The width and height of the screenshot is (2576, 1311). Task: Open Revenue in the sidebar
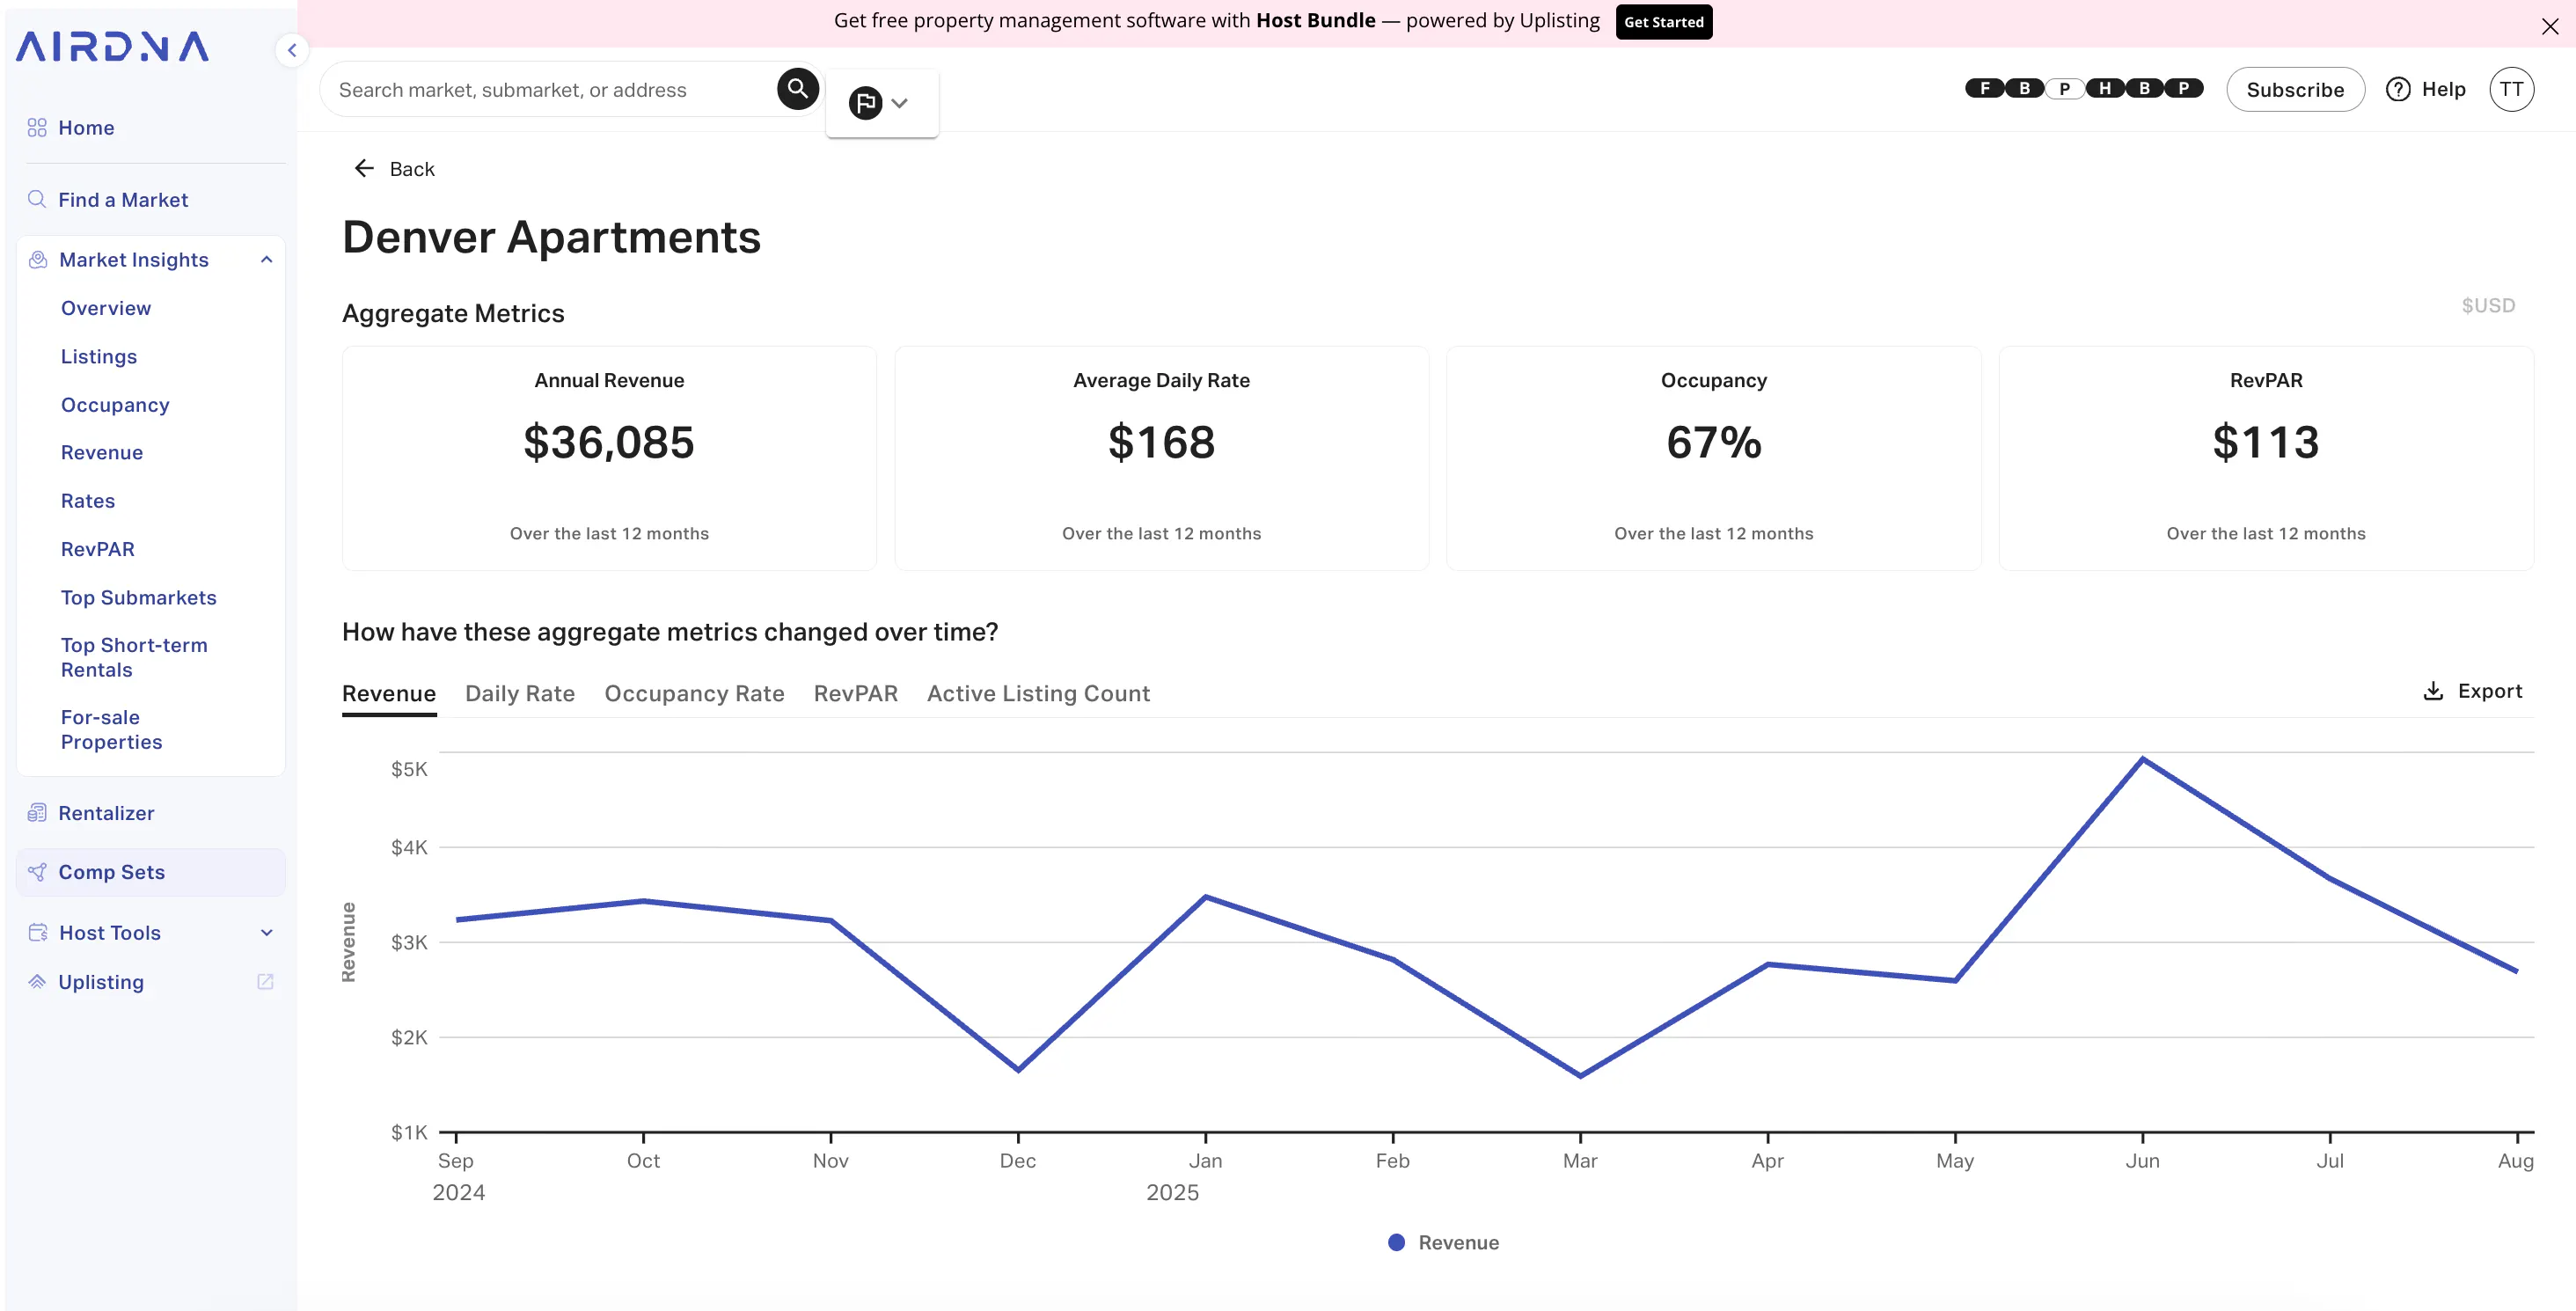[x=102, y=453]
